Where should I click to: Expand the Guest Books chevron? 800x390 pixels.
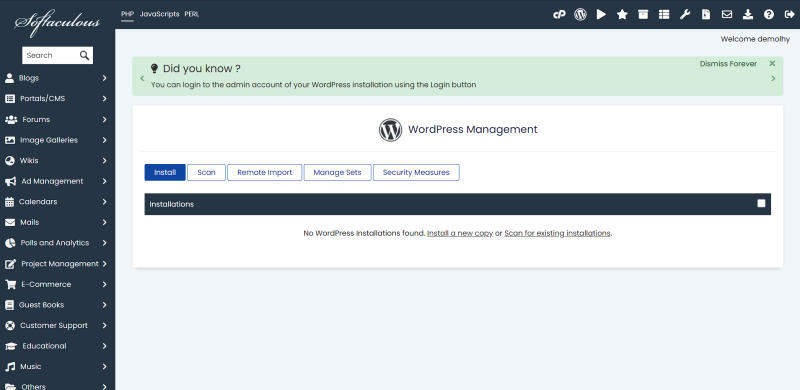coord(104,305)
